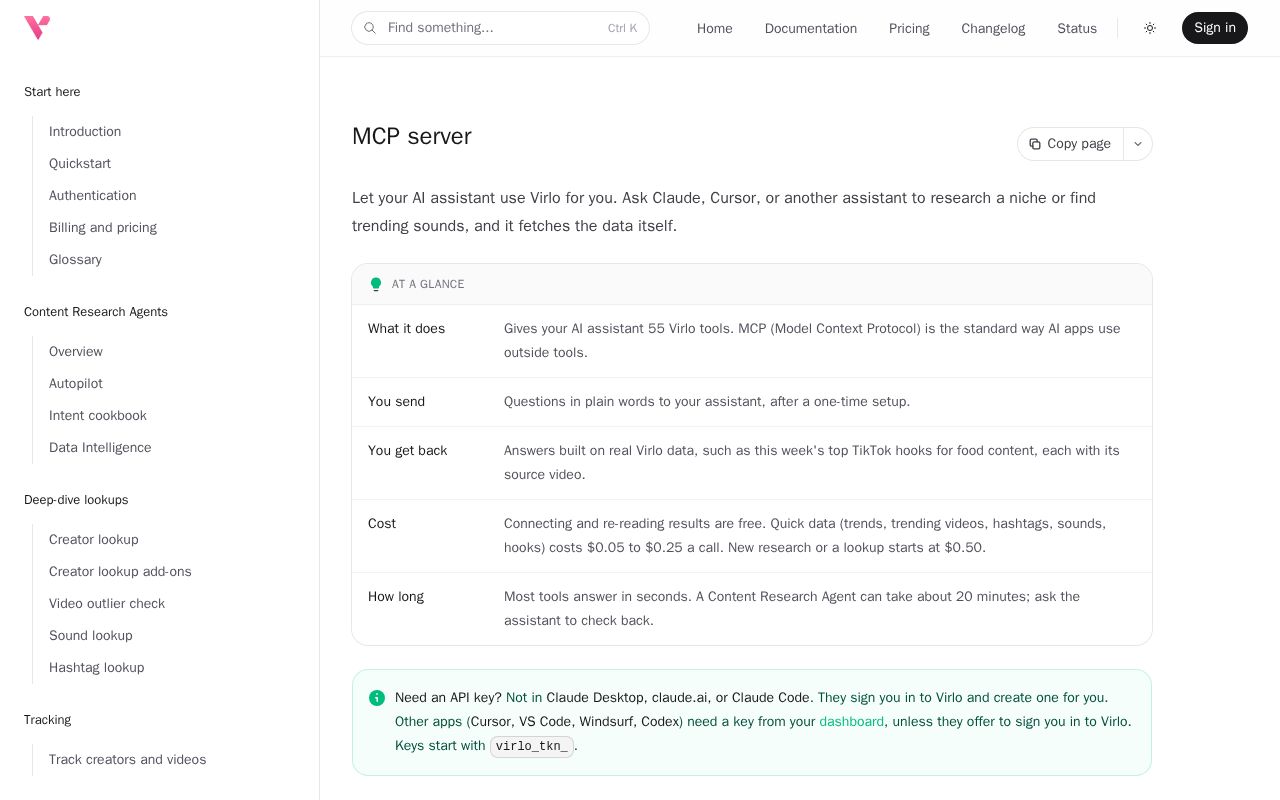
Task: Focus the Find something search field
Action: (500, 28)
